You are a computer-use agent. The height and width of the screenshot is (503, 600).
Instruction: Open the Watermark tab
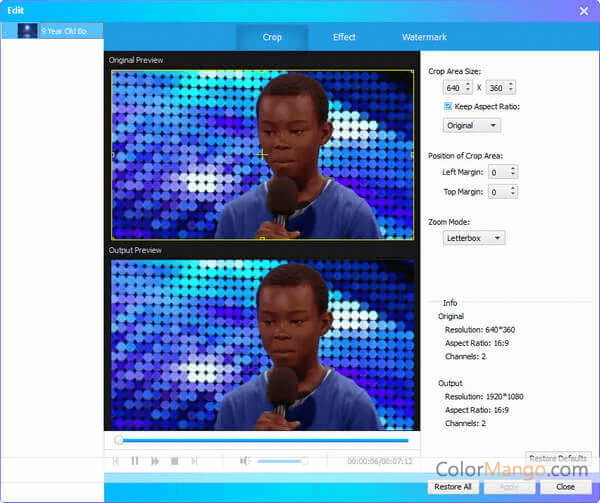424,37
